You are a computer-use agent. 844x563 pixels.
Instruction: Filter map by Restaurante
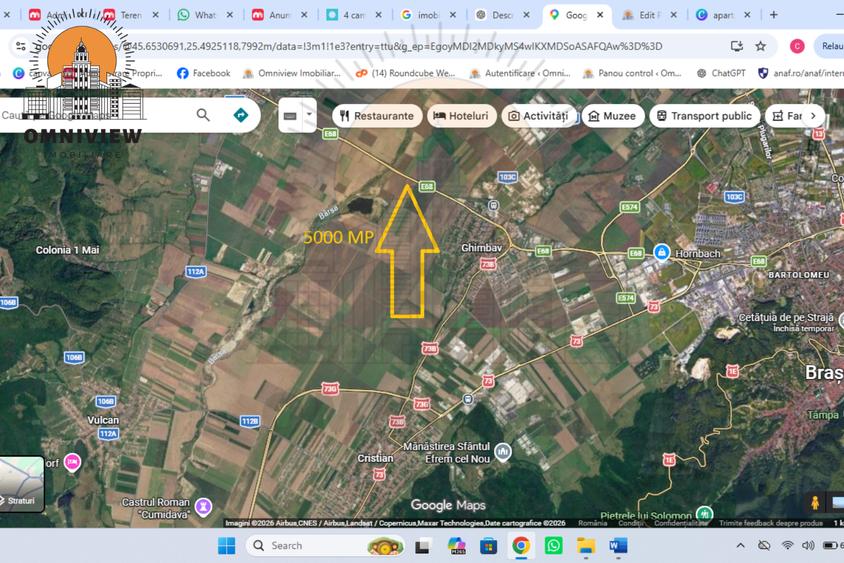[x=377, y=116]
